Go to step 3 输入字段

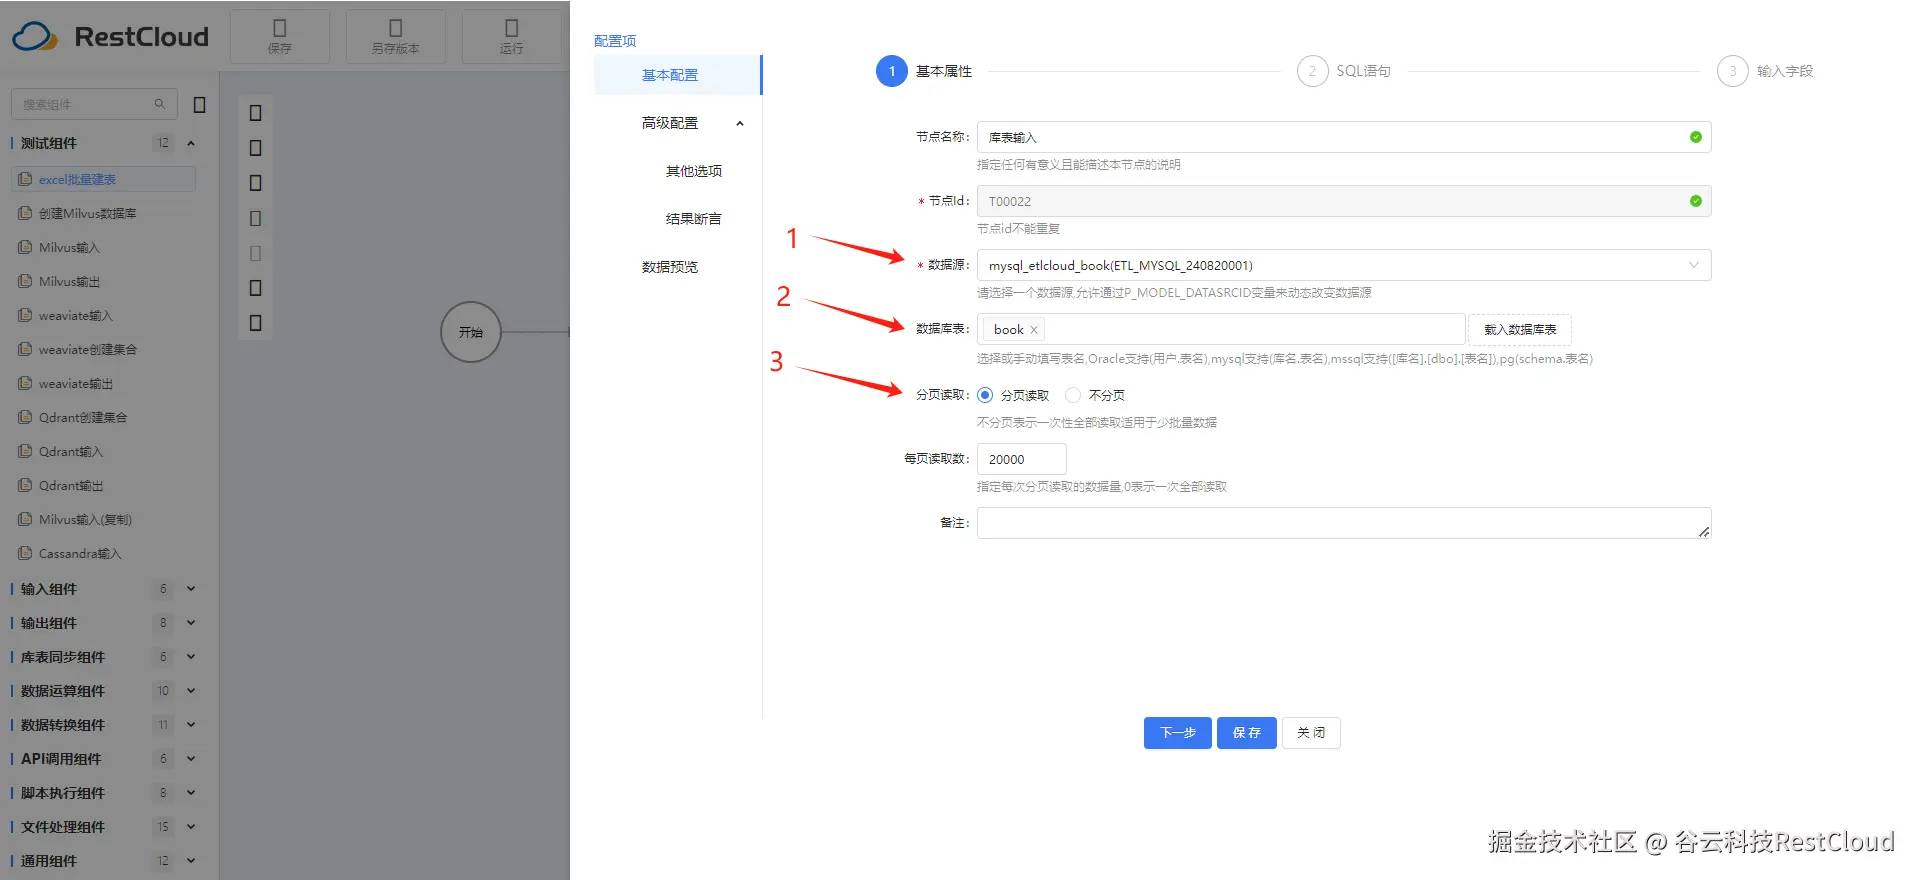click(x=1765, y=71)
